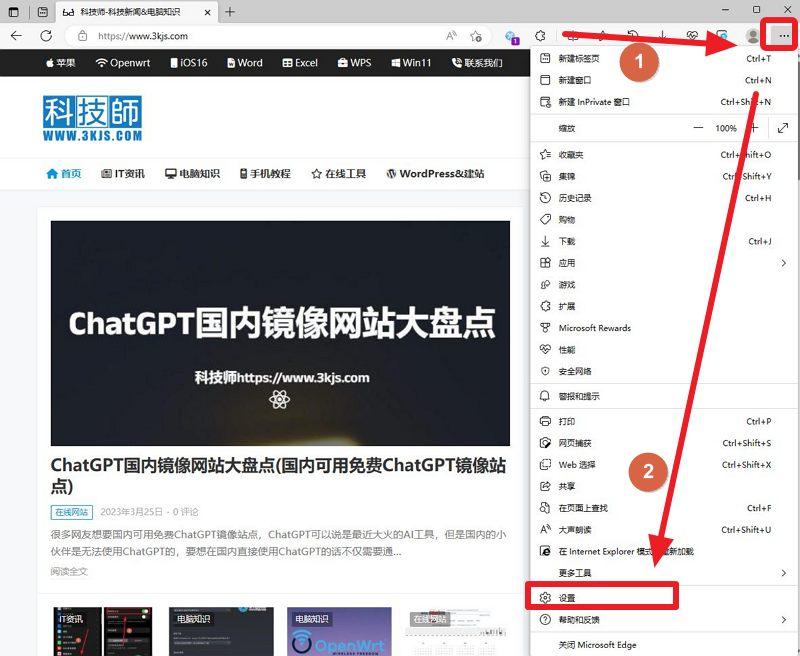This screenshot has height=656, width=800.
Task: Open the tab actions menu icon
Action: click(43, 12)
